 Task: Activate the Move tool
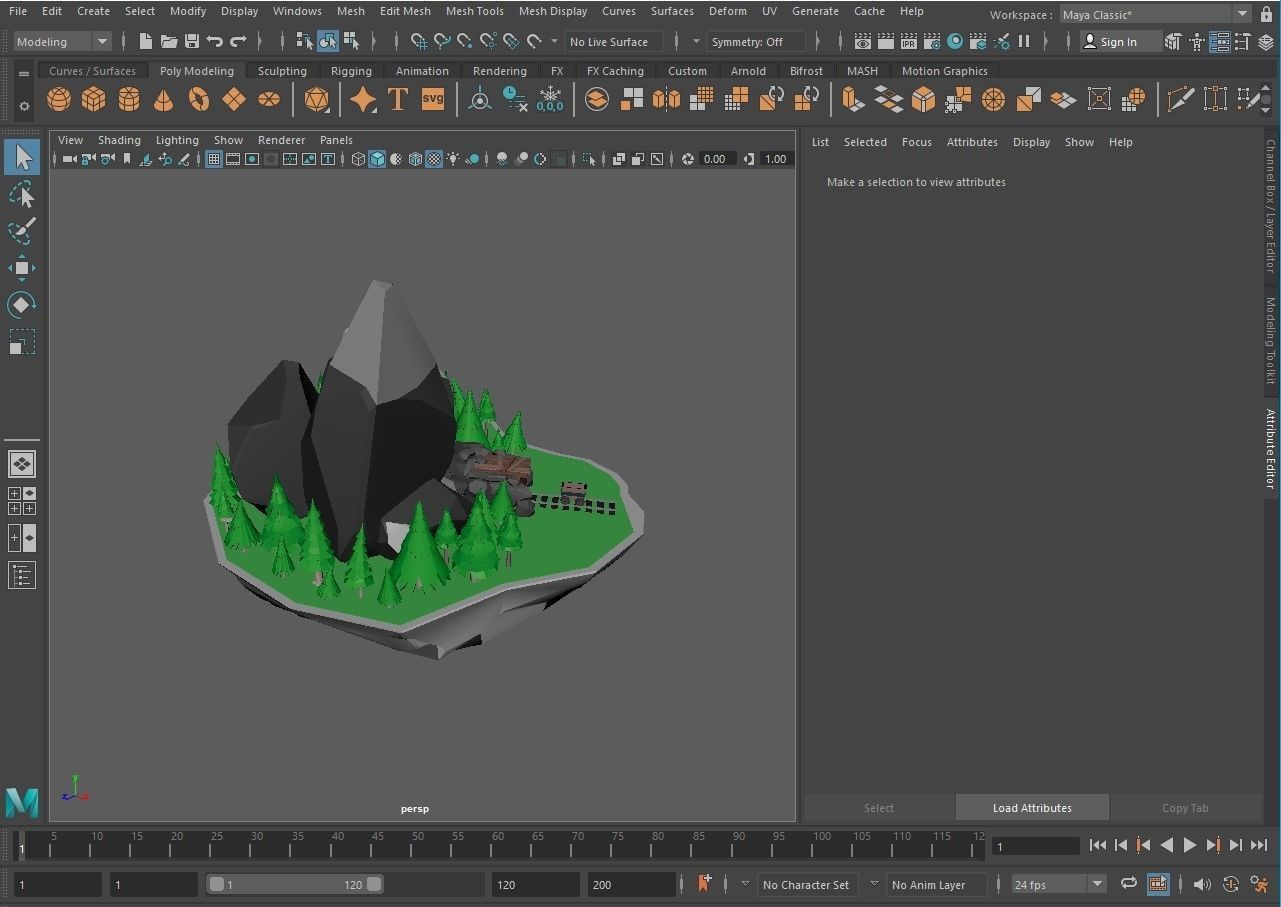coord(22,268)
